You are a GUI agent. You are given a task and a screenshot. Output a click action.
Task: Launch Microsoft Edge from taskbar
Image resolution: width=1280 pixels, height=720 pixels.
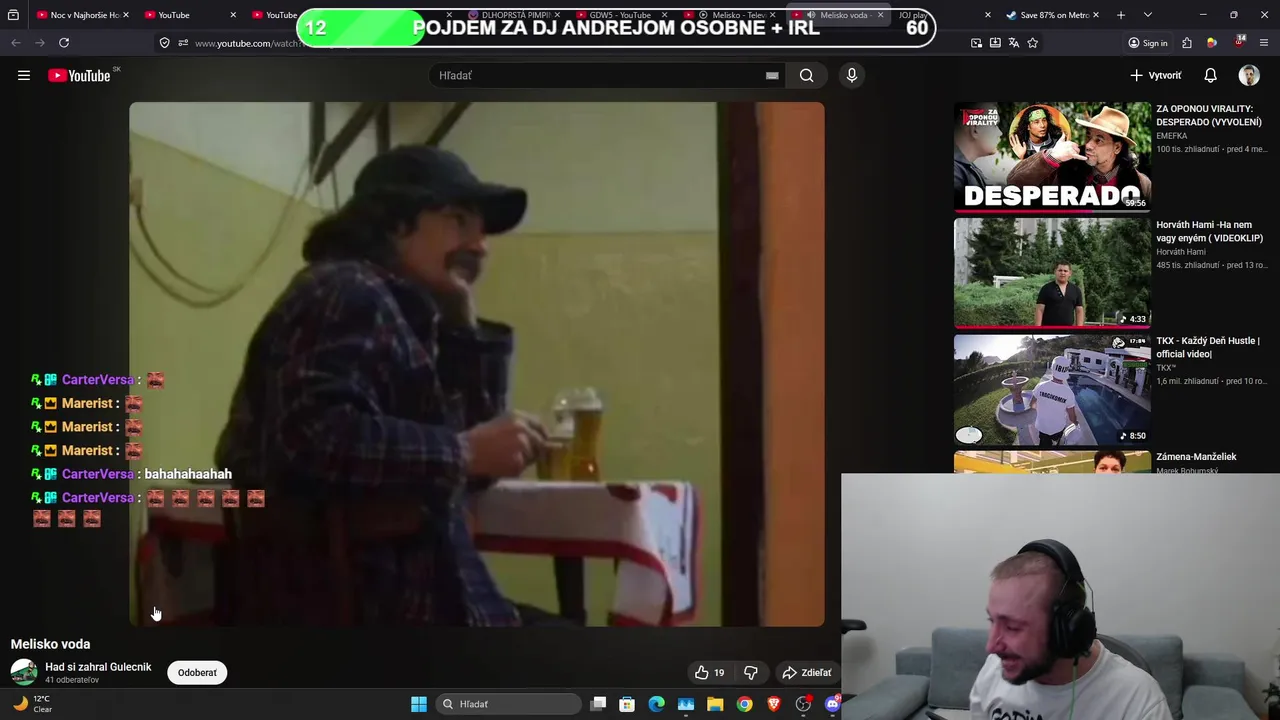[656, 704]
